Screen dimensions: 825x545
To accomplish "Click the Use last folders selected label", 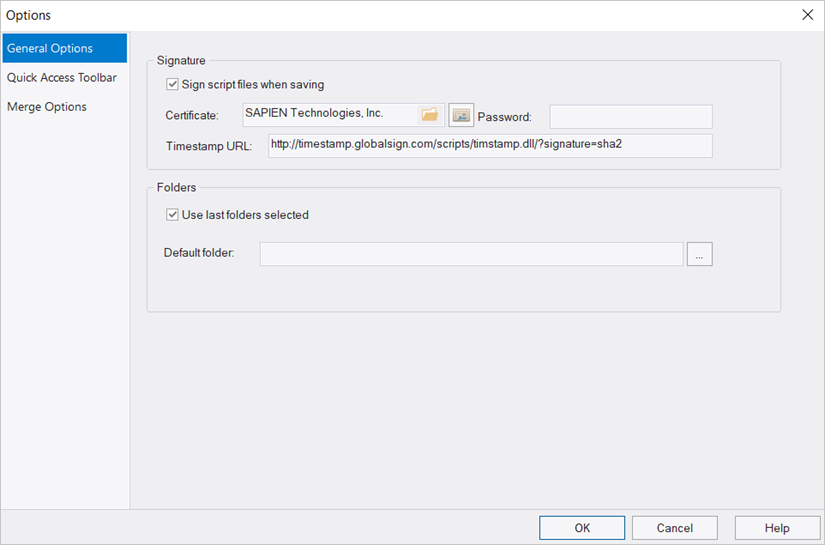I will tap(245, 215).
